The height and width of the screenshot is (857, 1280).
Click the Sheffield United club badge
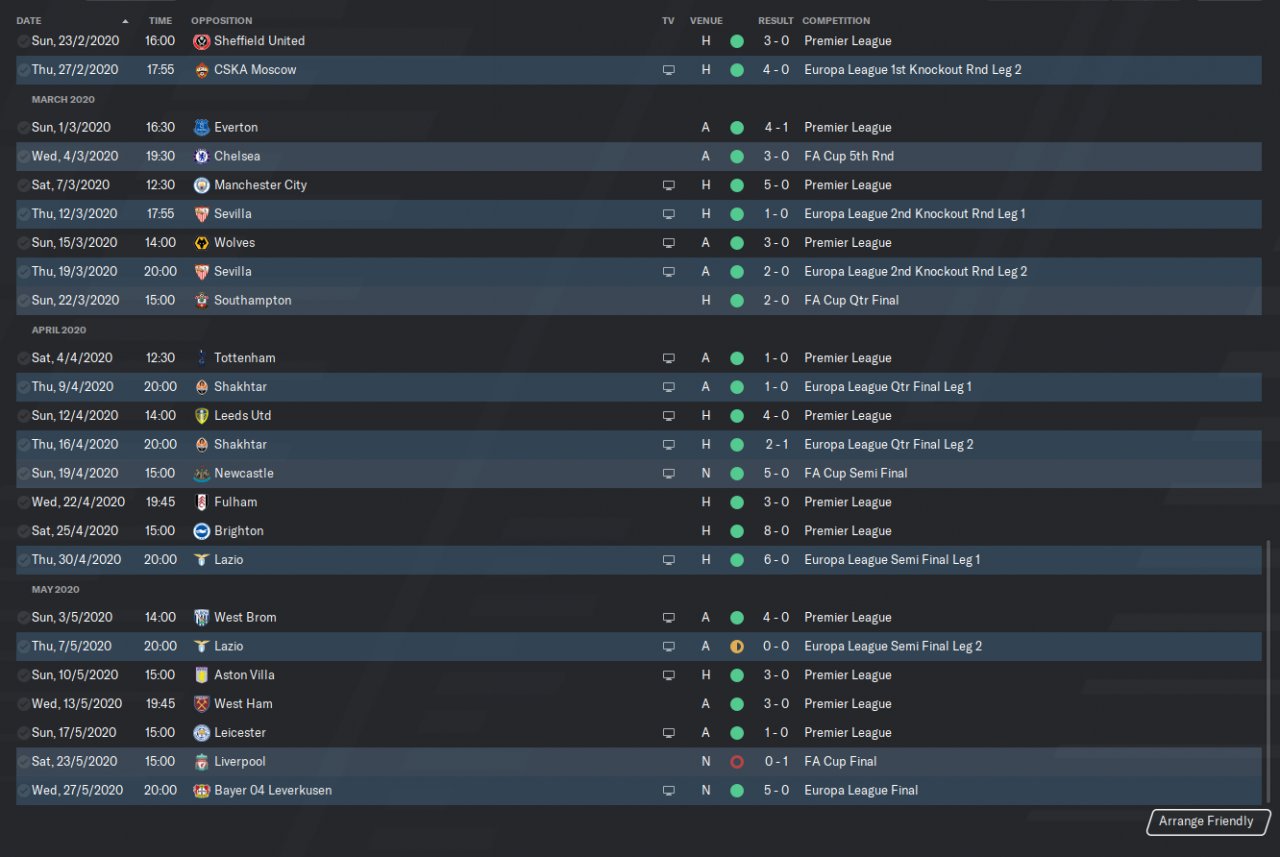point(201,41)
